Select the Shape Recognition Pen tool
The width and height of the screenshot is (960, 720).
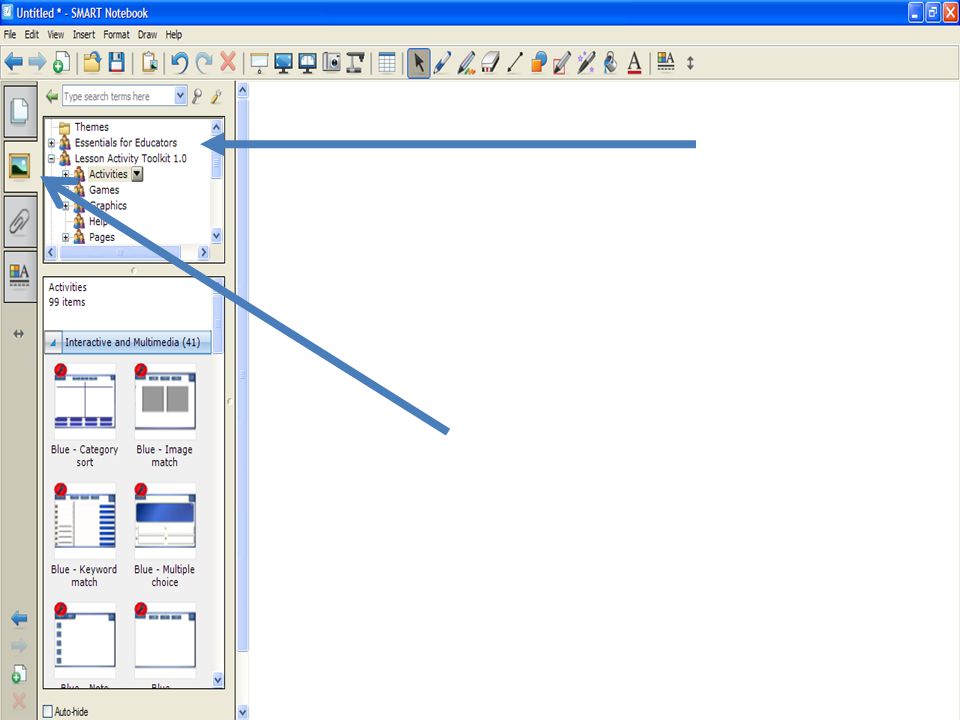click(x=561, y=62)
